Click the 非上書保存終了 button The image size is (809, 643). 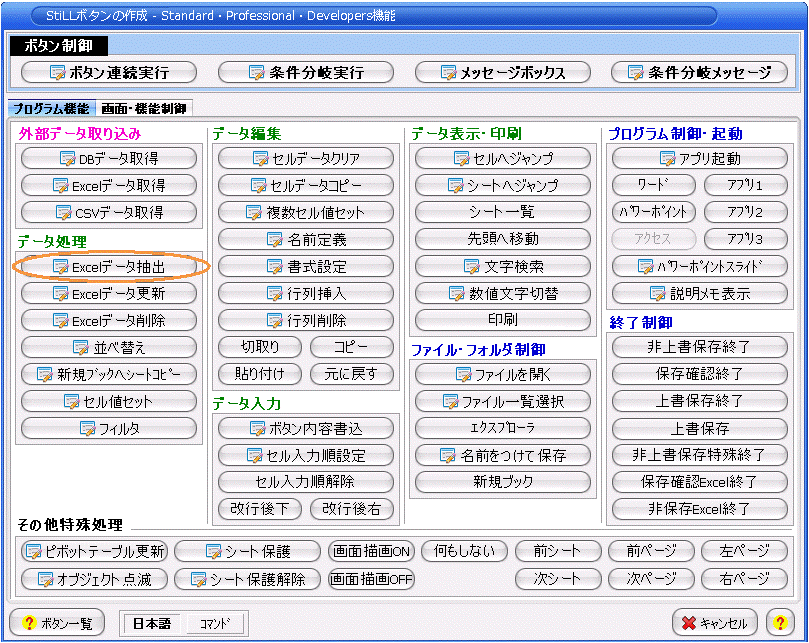[x=700, y=347]
